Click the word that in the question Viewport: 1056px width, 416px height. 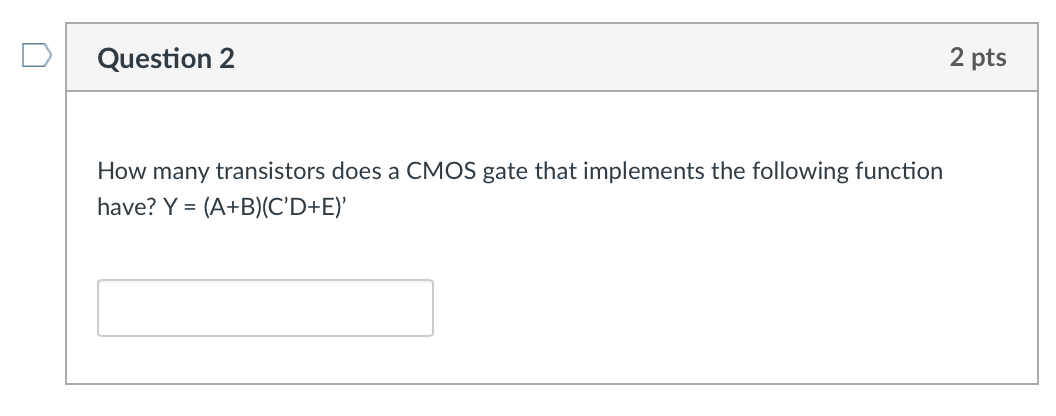(556, 171)
